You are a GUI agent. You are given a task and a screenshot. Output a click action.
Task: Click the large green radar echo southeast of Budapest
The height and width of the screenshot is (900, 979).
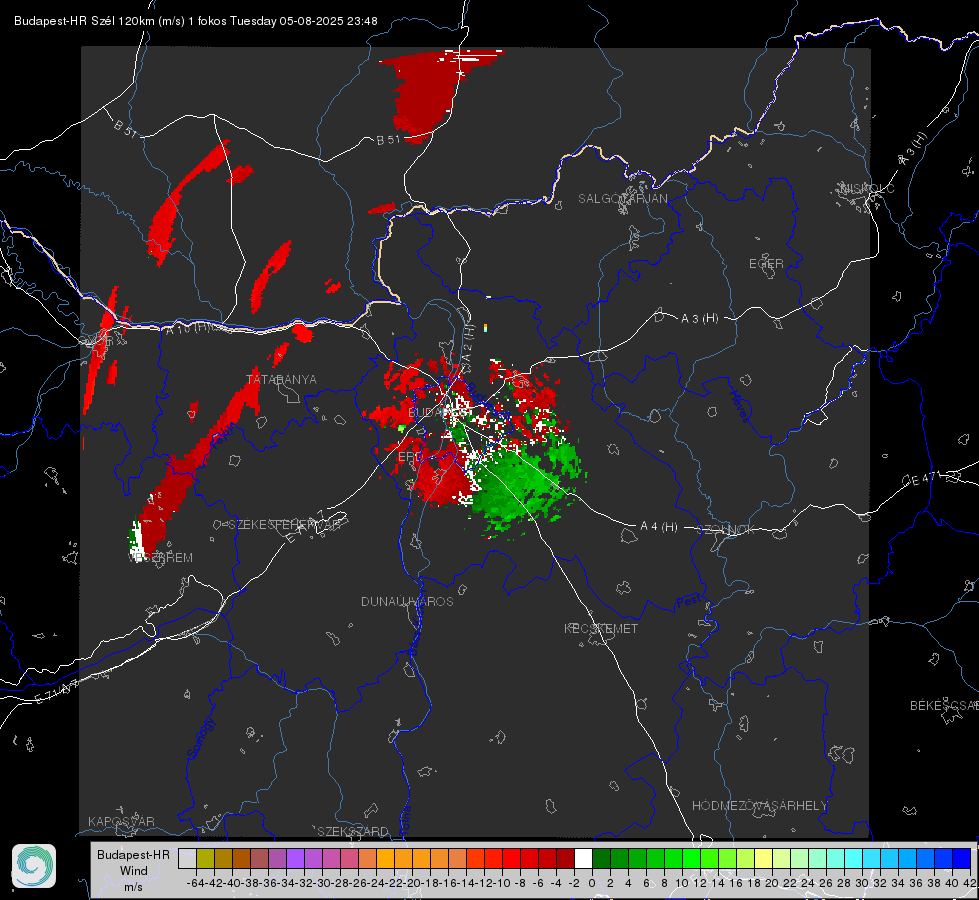point(523,482)
